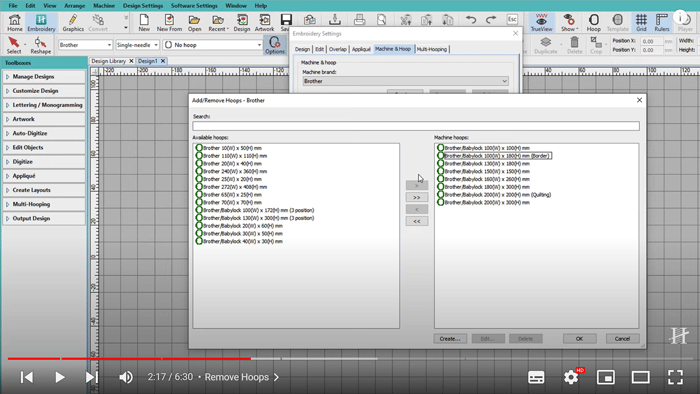Toggle YouTube subtitles button

[x=536, y=377]
